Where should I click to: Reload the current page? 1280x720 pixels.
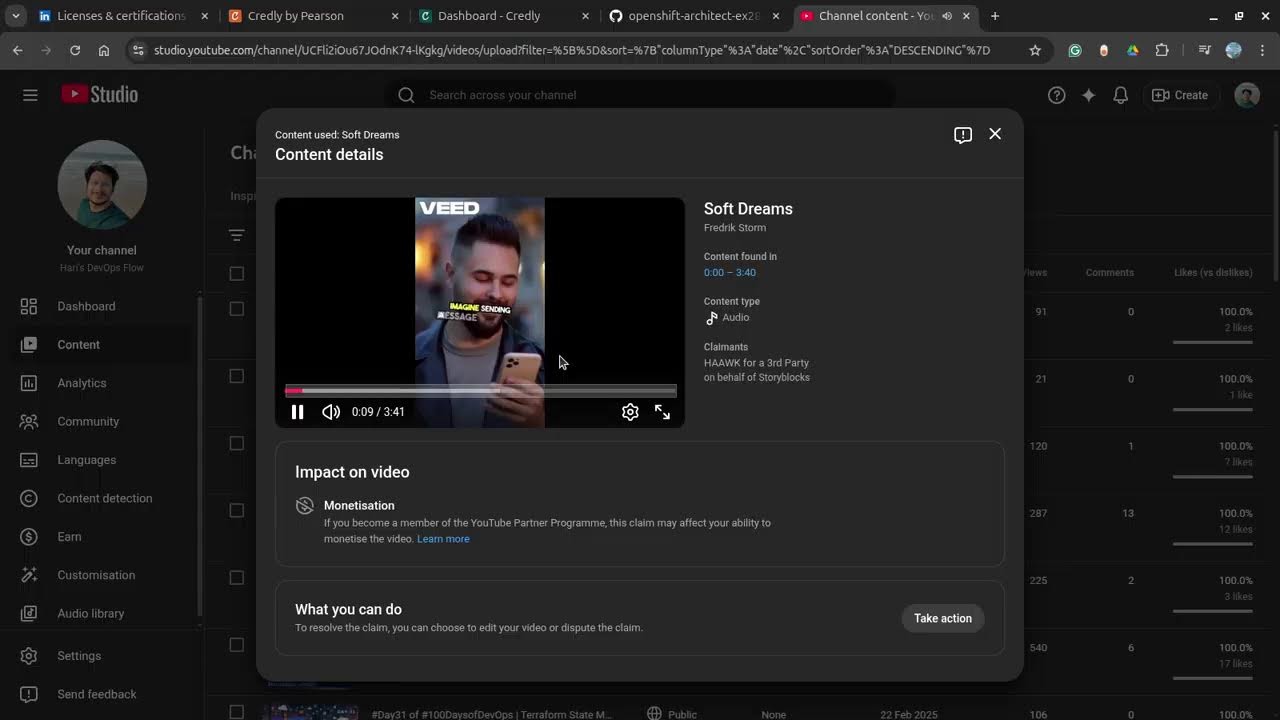pyautogui.click(x=75, y=50)
